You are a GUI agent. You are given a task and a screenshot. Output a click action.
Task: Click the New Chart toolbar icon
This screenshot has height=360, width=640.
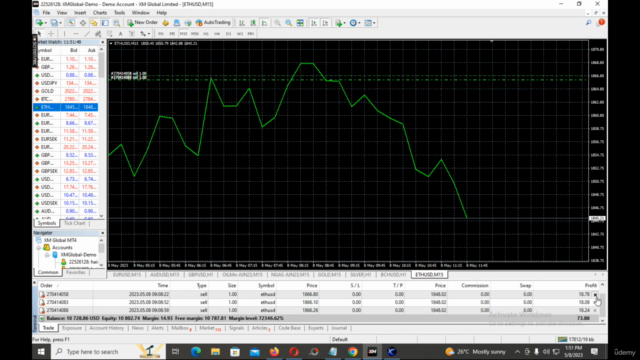pos(39,22)
